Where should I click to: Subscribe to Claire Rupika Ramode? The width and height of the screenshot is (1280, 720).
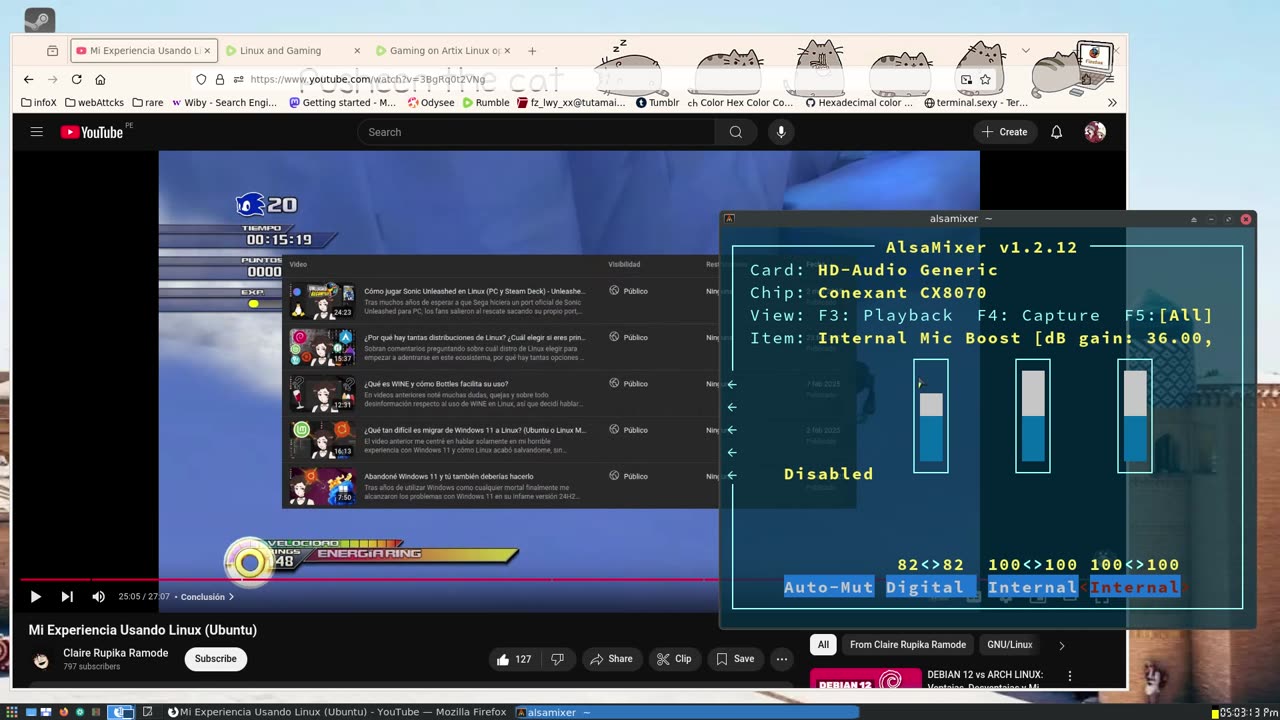tap(216, 659)
